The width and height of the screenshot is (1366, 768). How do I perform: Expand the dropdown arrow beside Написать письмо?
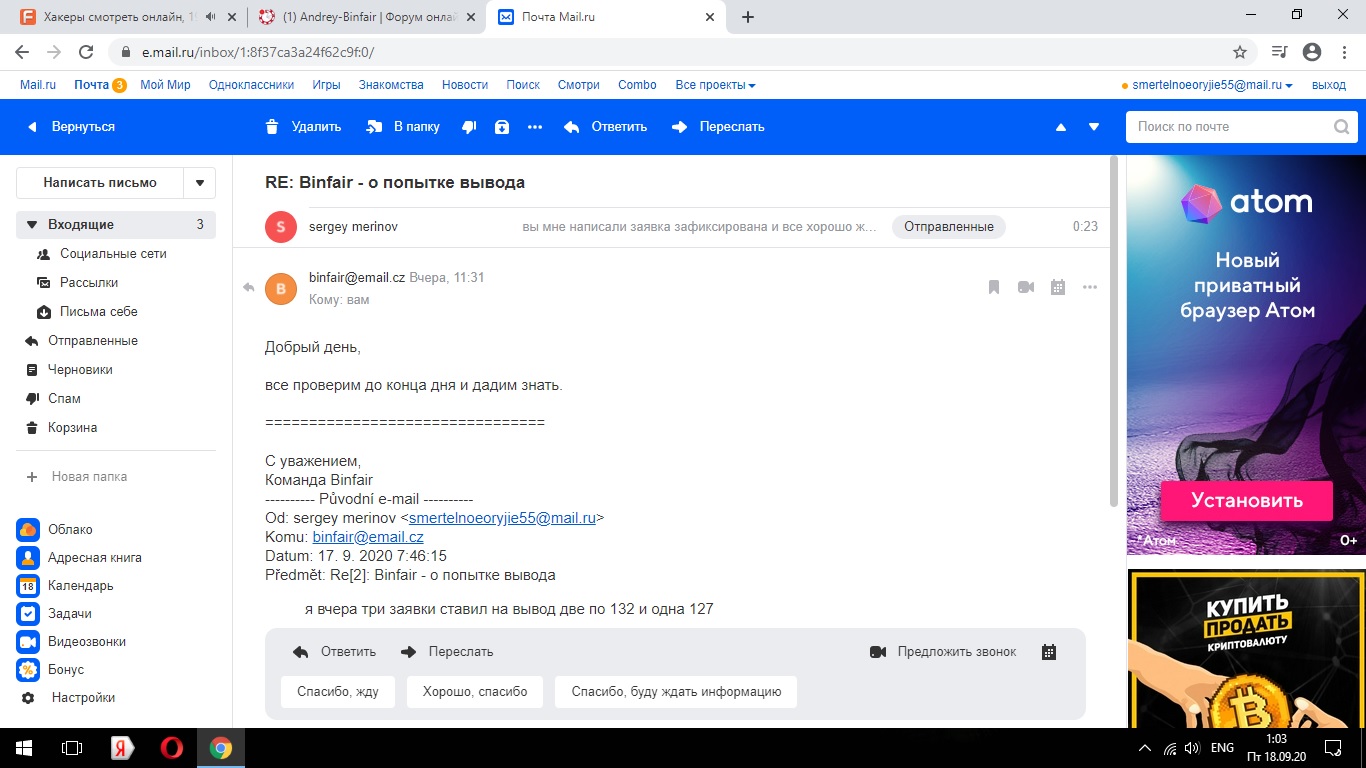[x=200, y=183]
